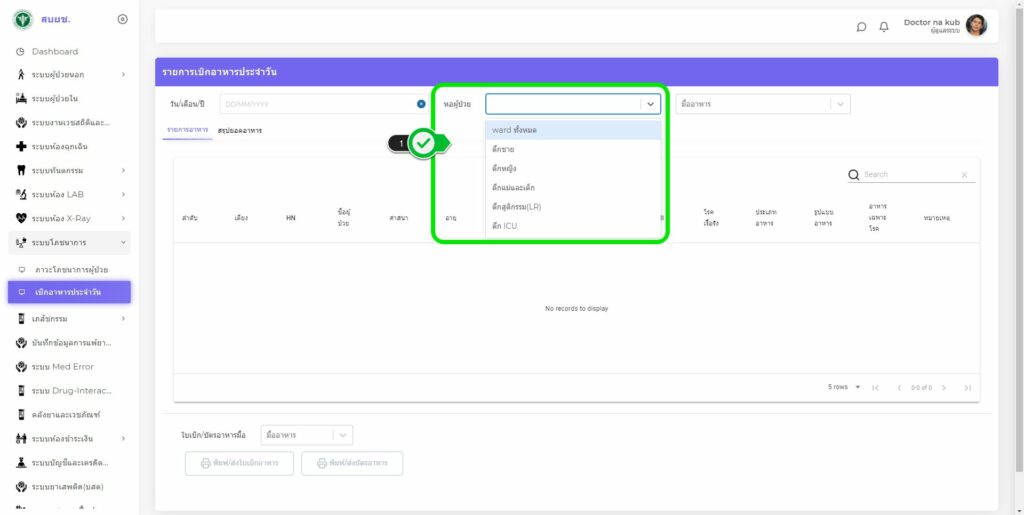The image size is (1024, 515).
Task: Open the notifications bell
Action: click(884, 27)
